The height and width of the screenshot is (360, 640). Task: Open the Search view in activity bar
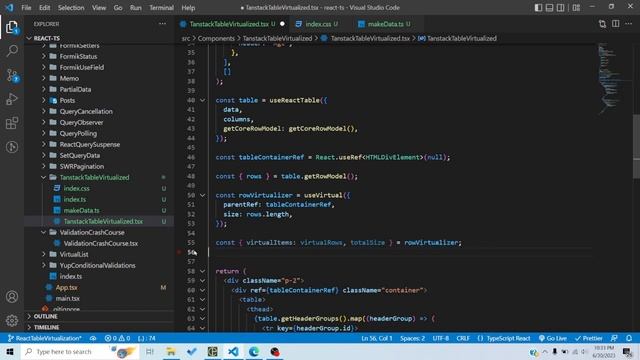(x=12, y=51)
